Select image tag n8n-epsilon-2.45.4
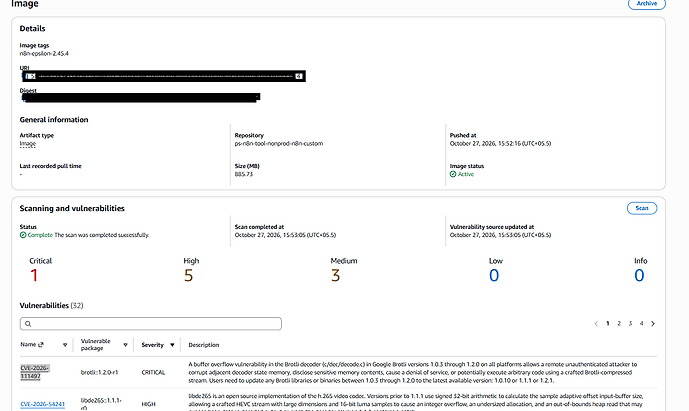The image size is (689, 411). [x=44, y=54]
